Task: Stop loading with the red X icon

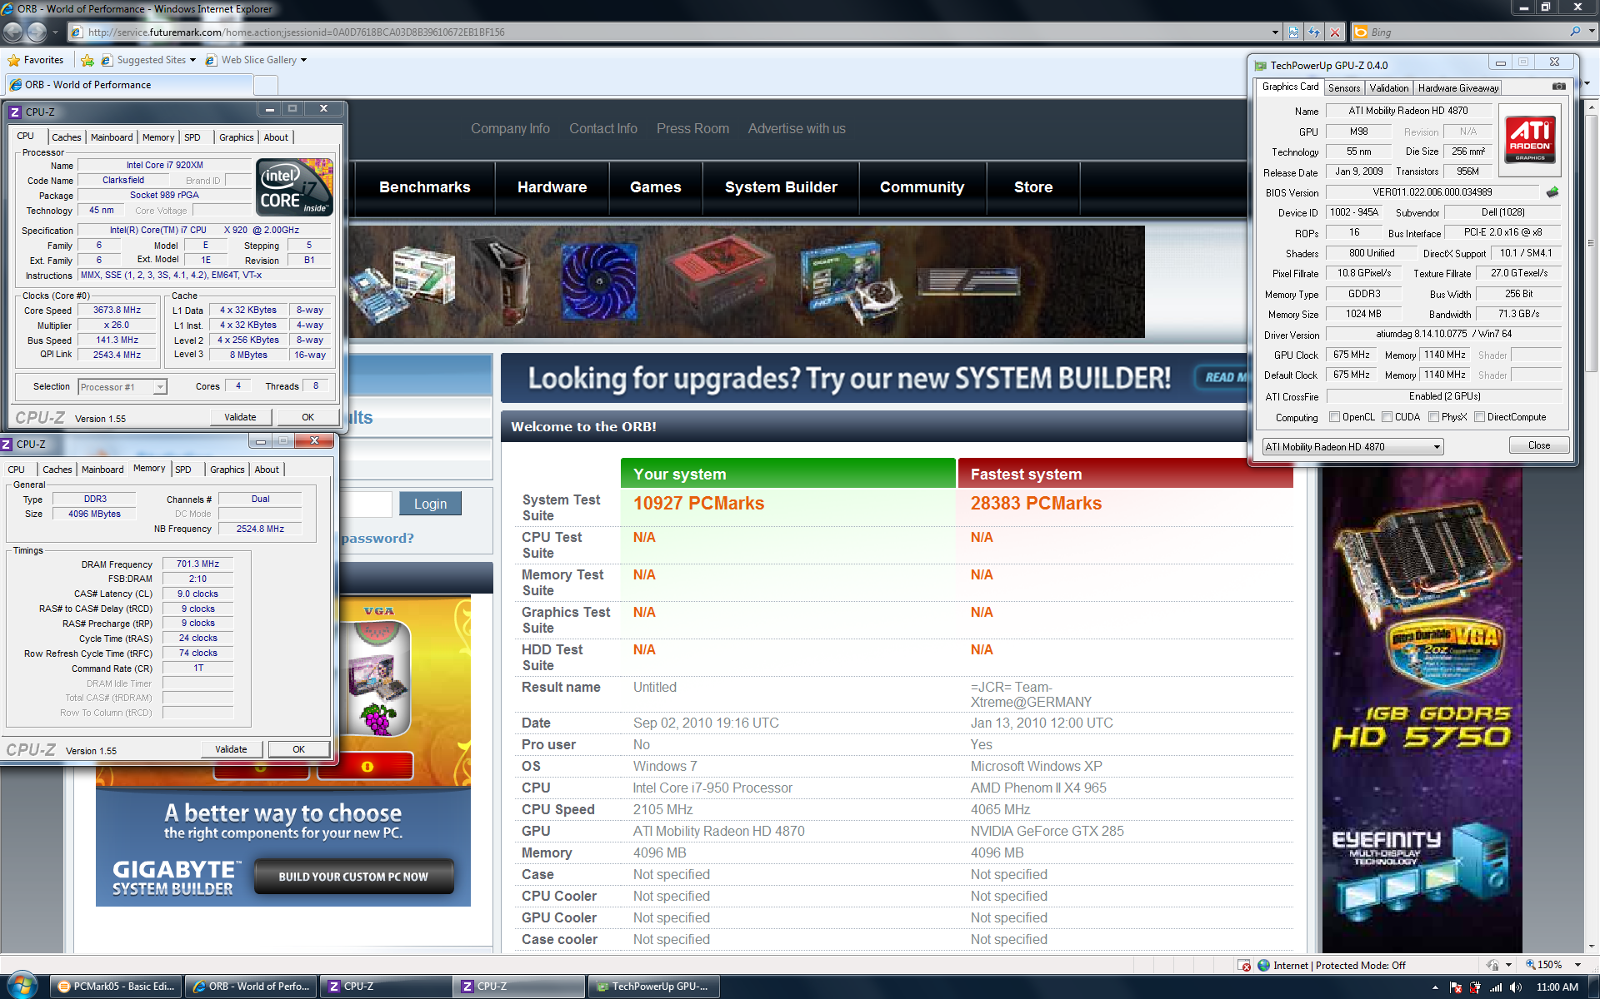Action: [x=1335, y=32]
